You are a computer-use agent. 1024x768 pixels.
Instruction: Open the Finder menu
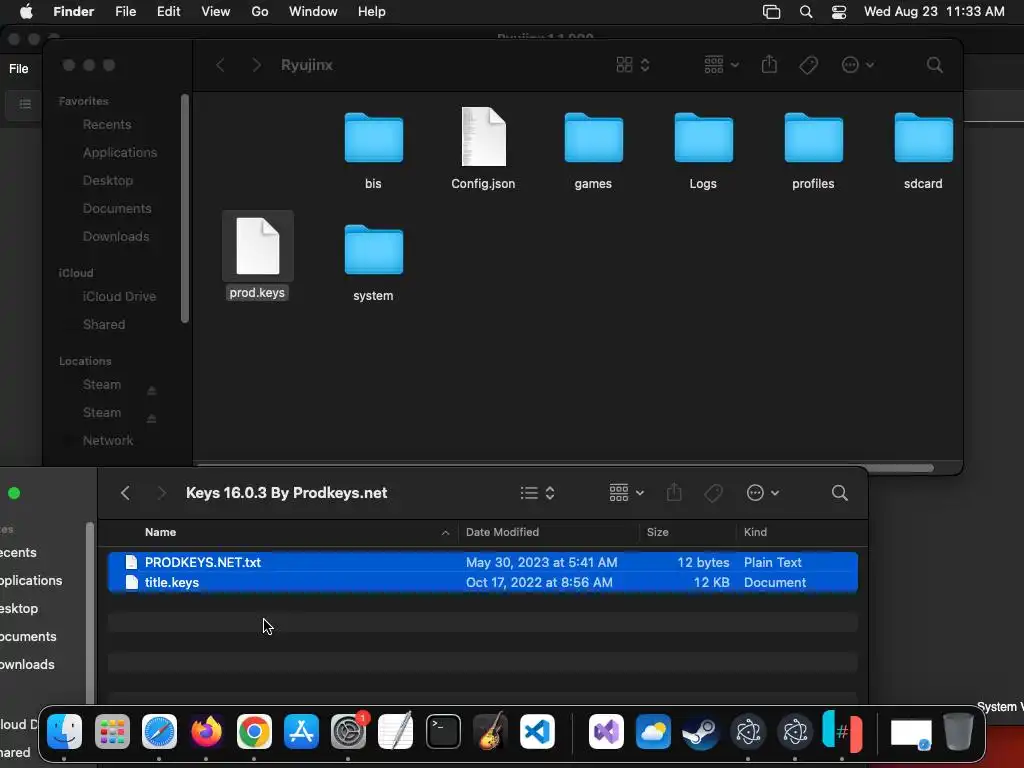(73, 12)
